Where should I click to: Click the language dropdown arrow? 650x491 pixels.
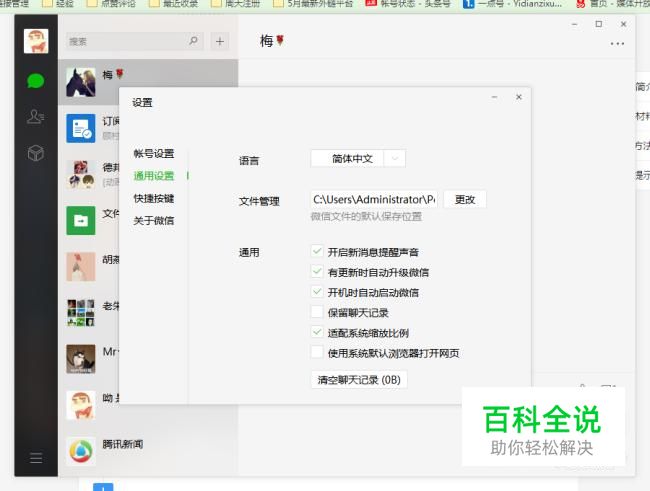point(395,158)
